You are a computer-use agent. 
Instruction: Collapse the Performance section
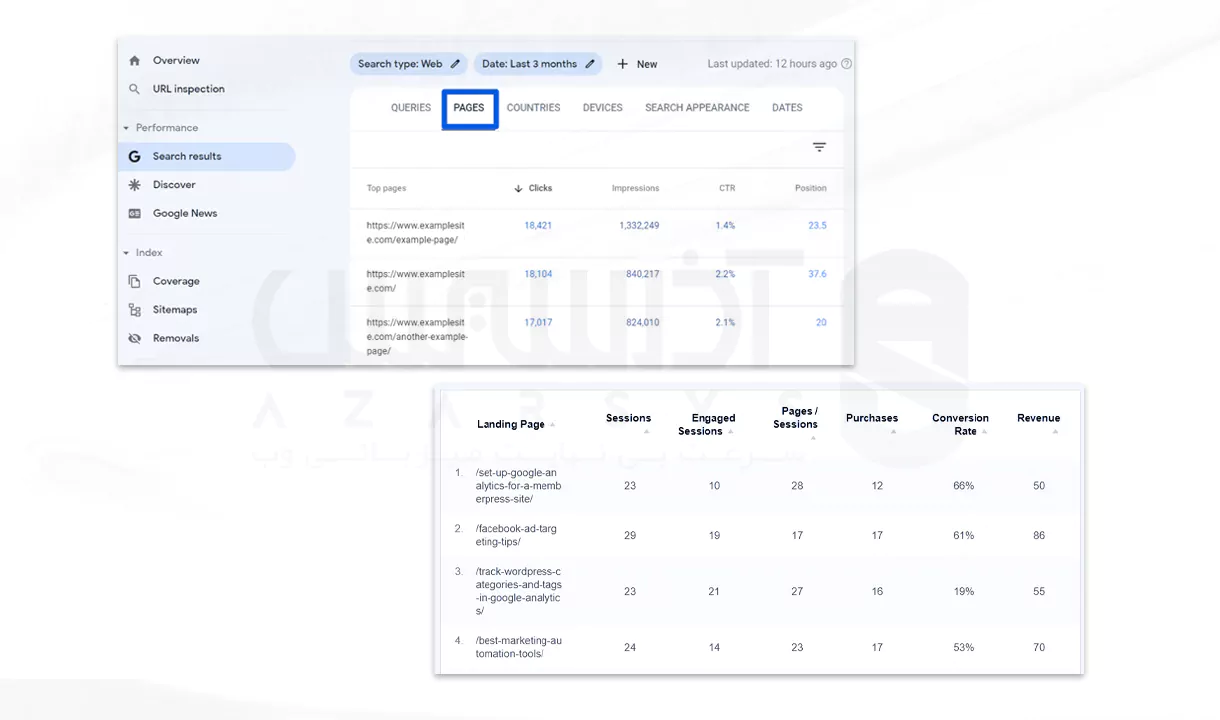(x=126, y=128)
